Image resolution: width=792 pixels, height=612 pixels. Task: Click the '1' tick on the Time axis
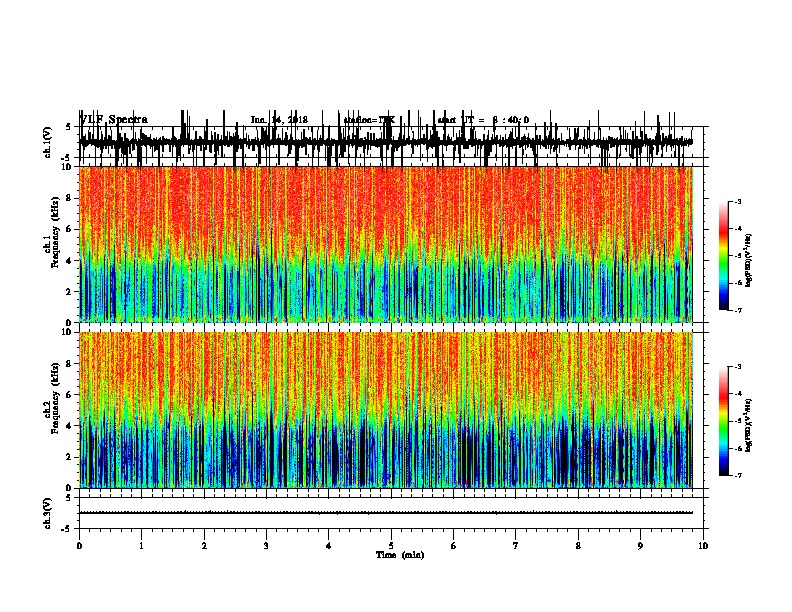[141, 546]
